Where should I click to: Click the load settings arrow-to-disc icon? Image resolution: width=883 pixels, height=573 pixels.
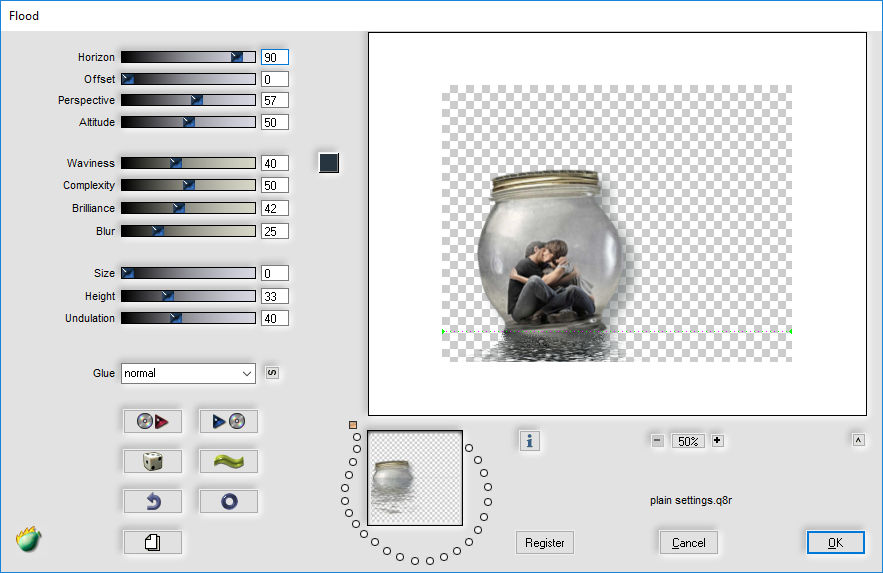click(x=229, y=421)
